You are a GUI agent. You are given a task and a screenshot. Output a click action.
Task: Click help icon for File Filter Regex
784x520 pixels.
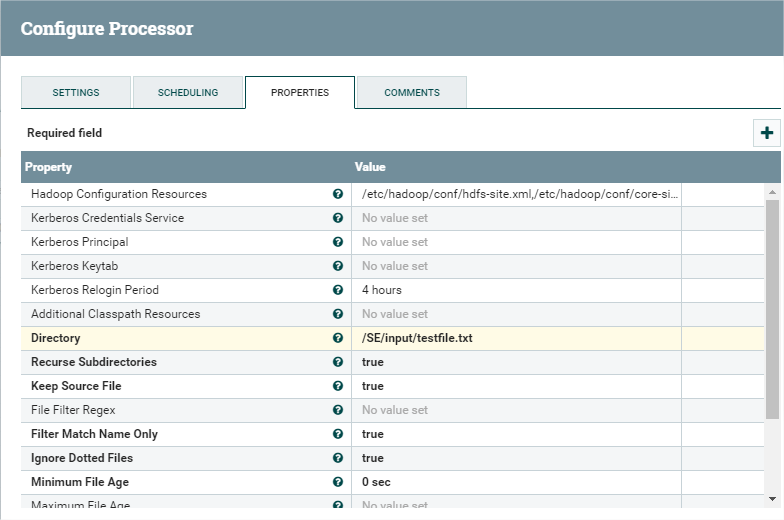pos(338,410)
